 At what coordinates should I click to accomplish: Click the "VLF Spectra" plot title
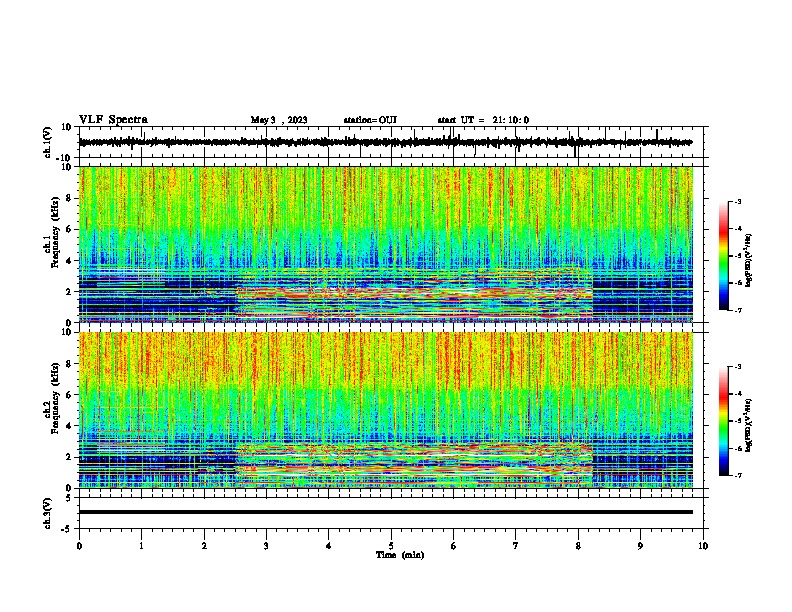(x=113, y=120)
